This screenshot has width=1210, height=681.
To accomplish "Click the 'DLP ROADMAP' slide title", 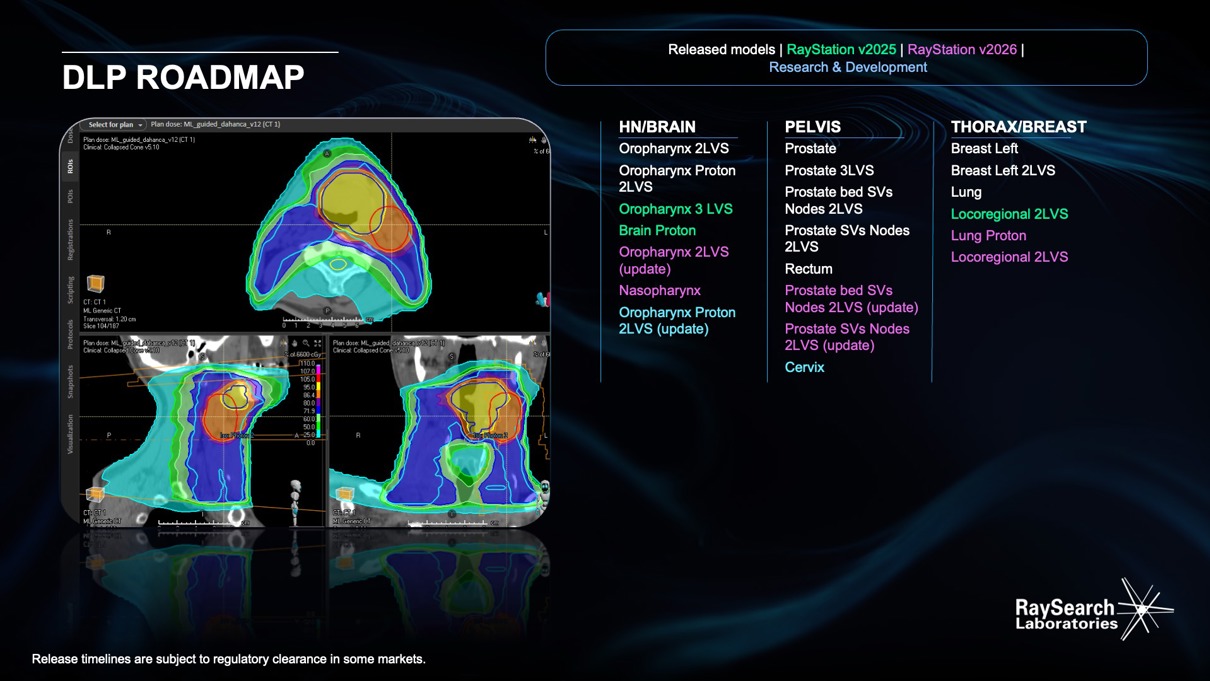I will click(x=183, y=78).
